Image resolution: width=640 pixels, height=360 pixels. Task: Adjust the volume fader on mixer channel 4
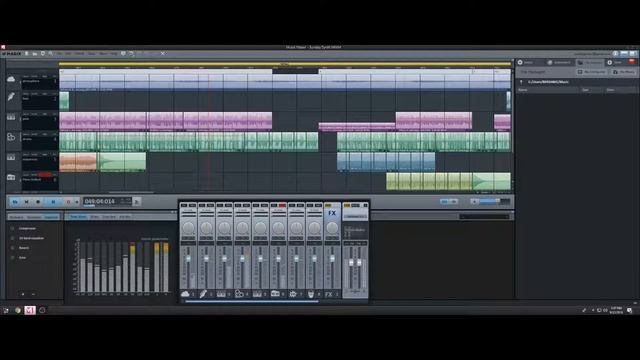(242, 259)
